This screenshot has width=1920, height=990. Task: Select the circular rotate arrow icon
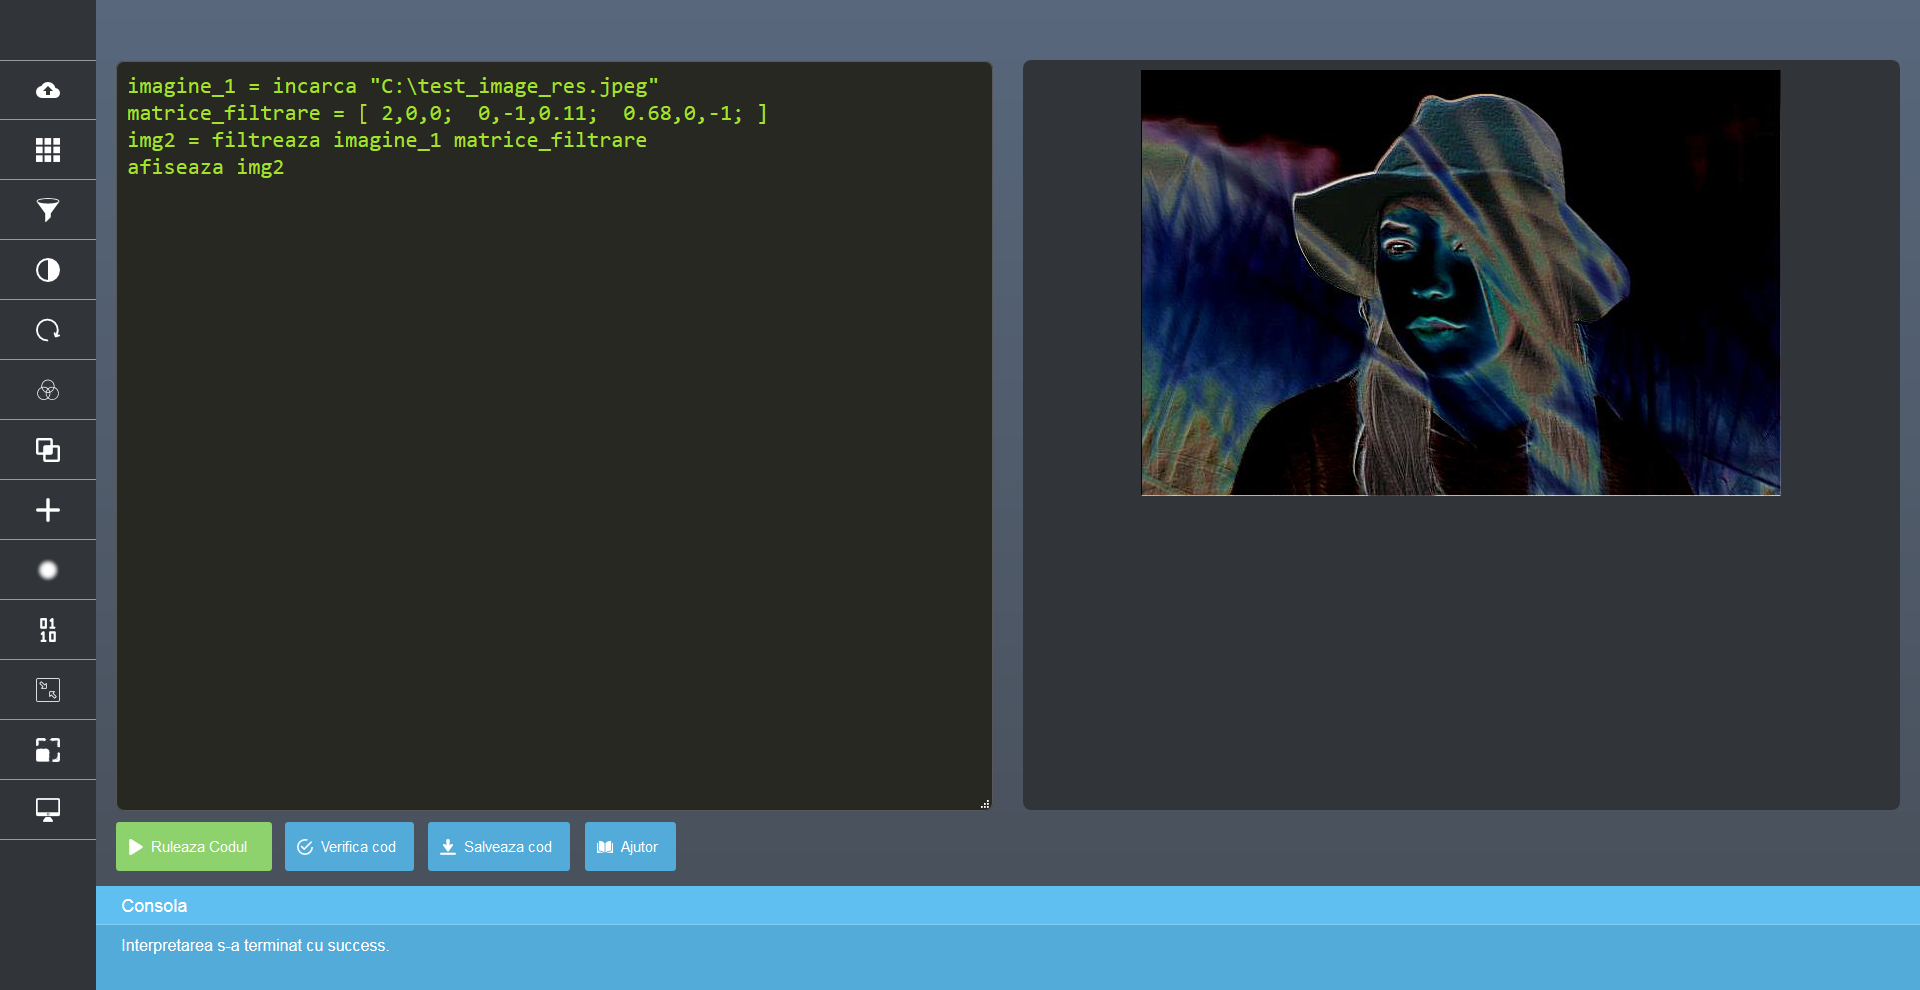click(x=48, y=330)
